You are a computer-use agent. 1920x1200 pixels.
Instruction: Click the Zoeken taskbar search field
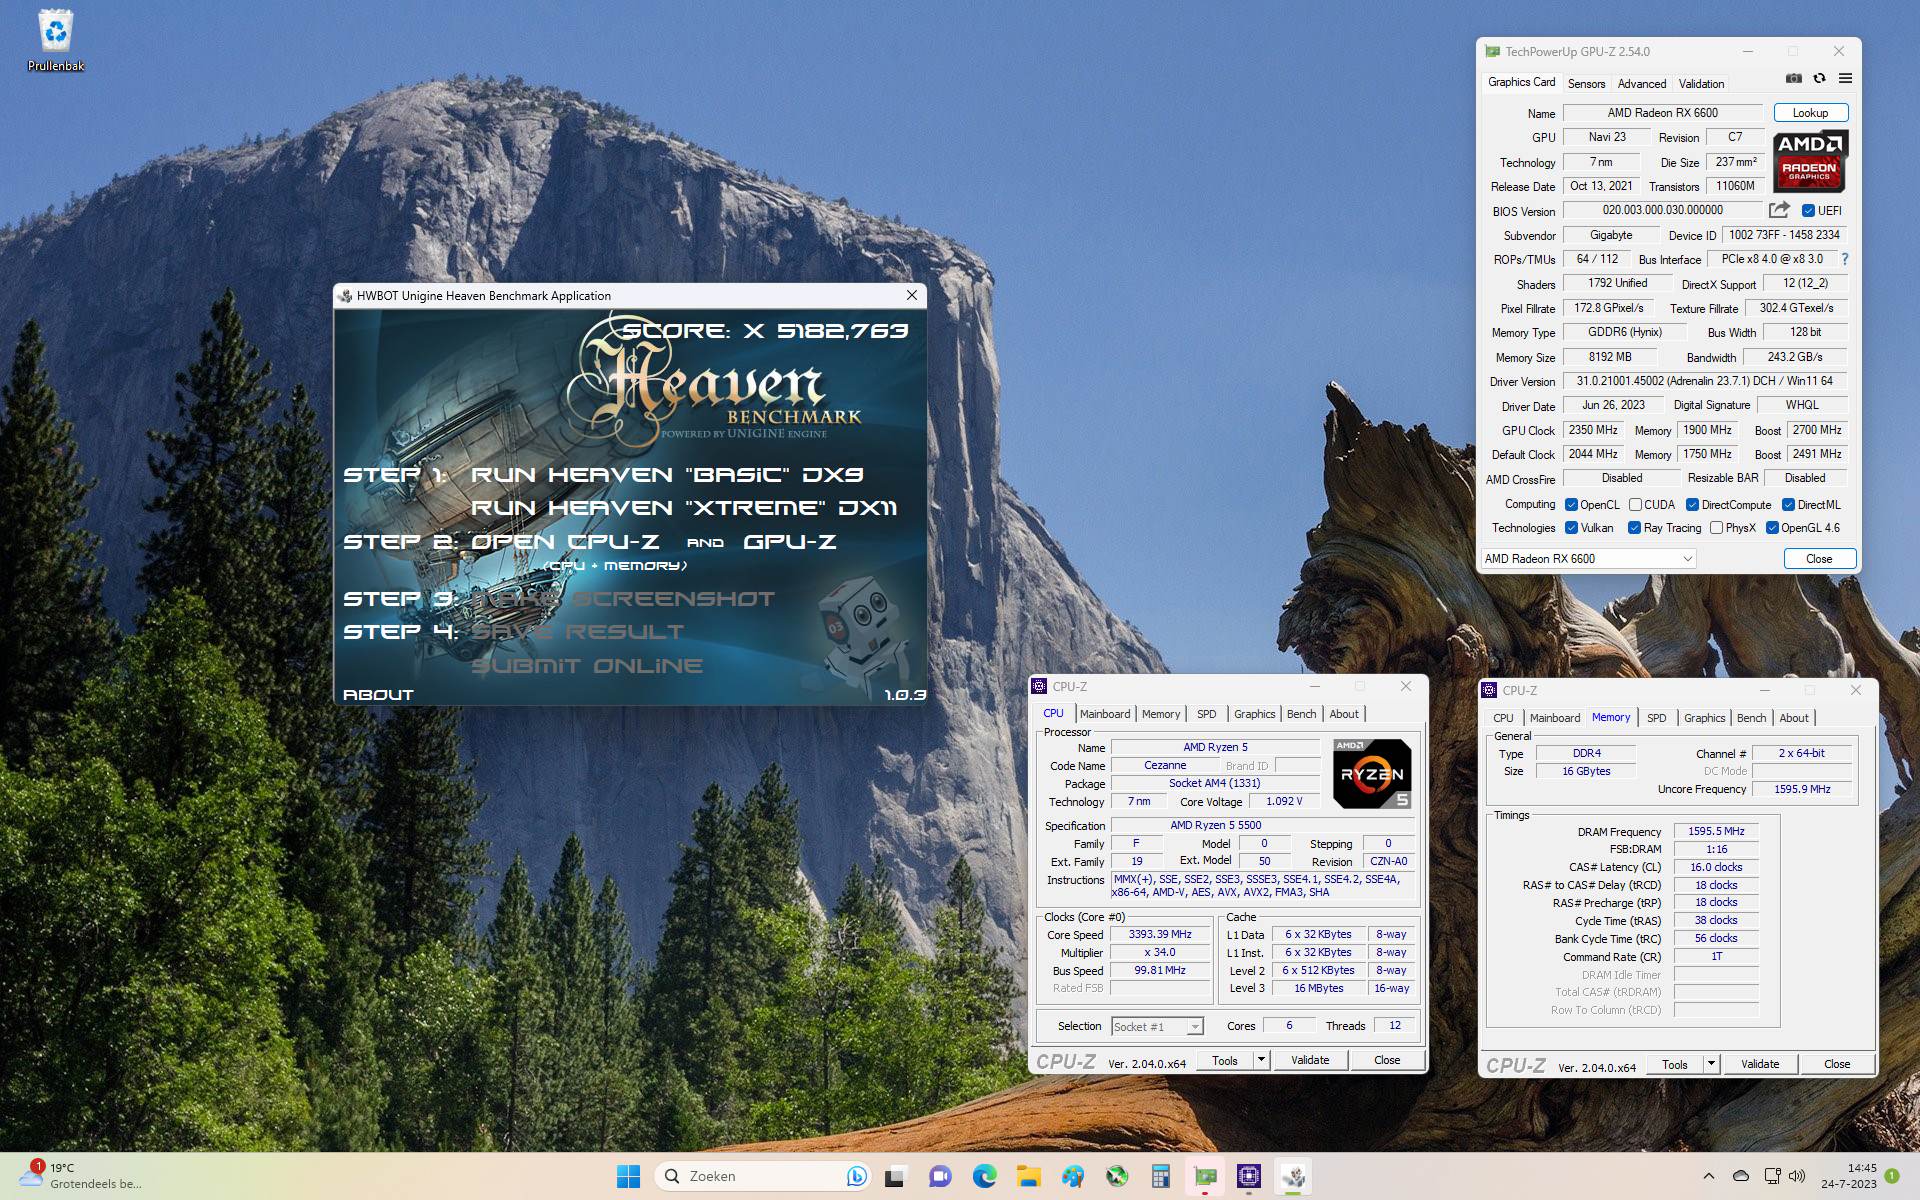click(x=762, y=1176)
